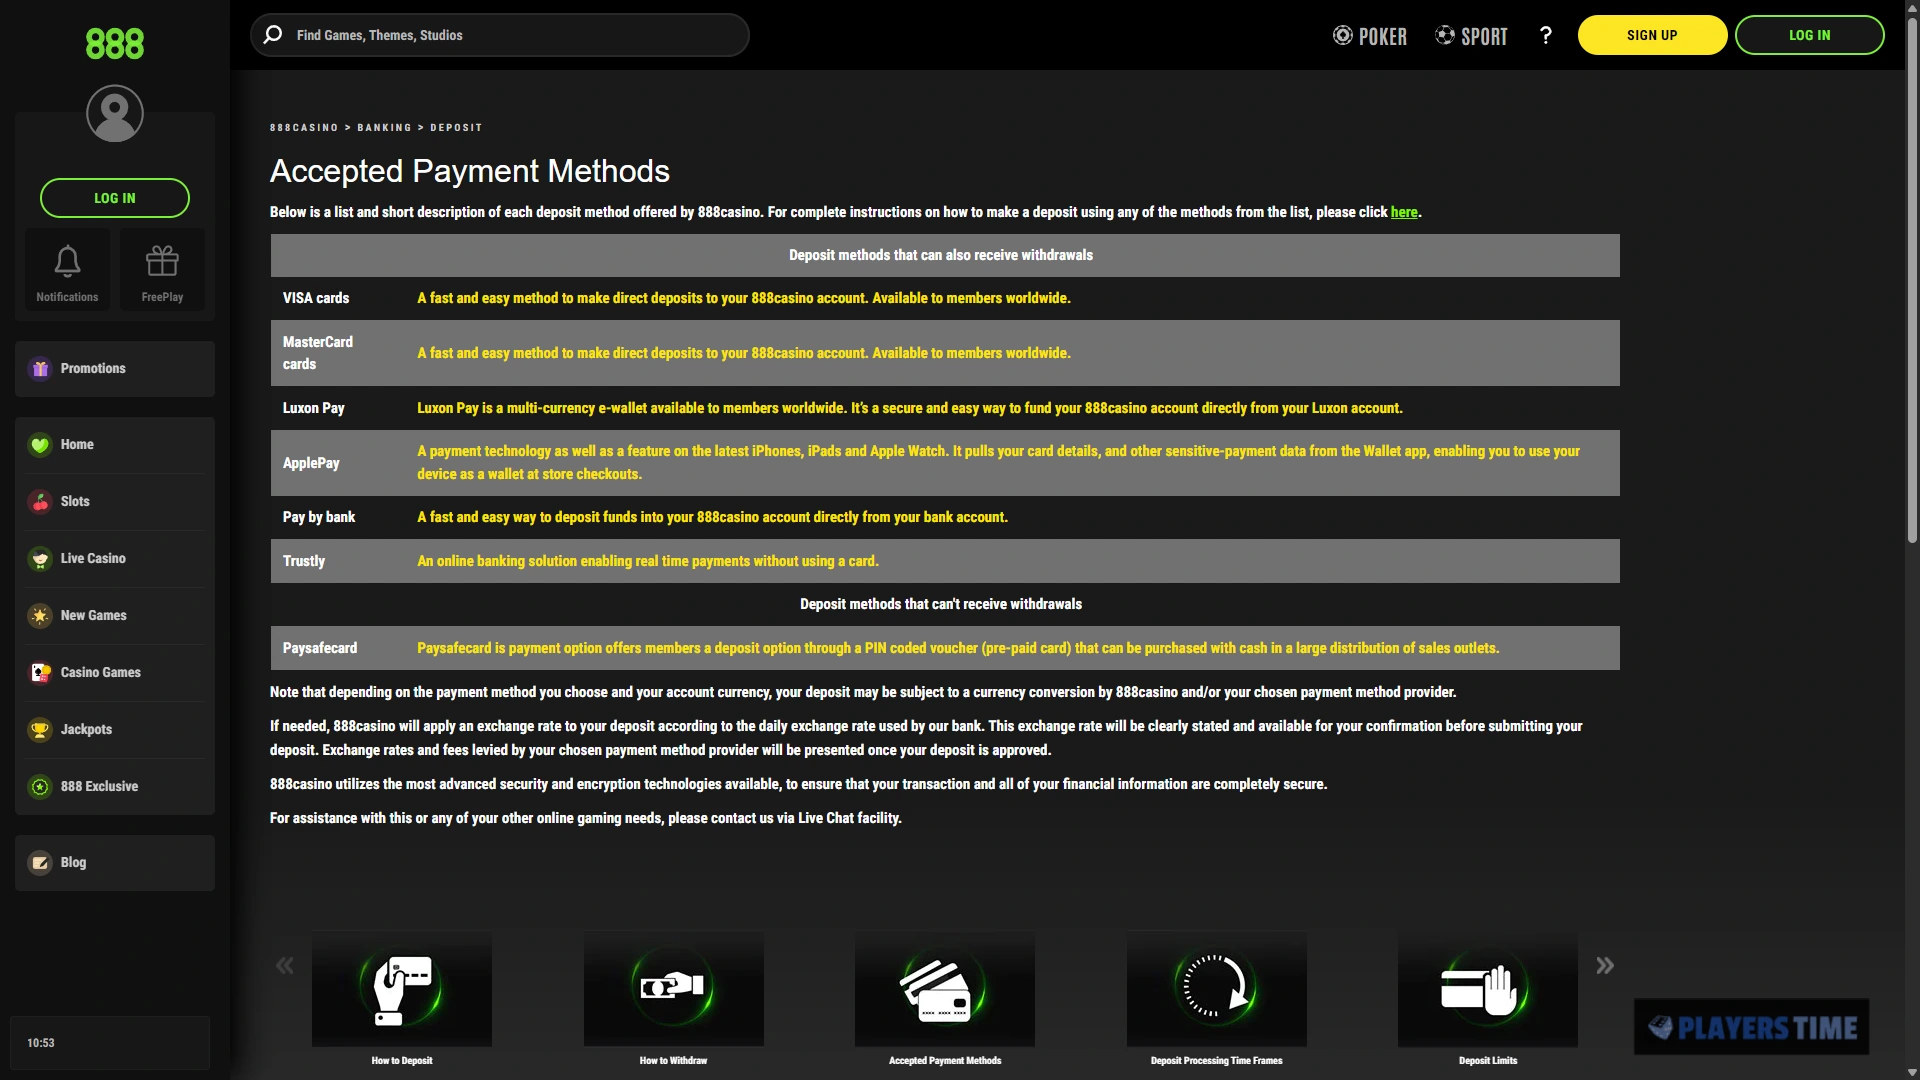Open the POKER header link
The image size is (1920, 1080).
1370,36
